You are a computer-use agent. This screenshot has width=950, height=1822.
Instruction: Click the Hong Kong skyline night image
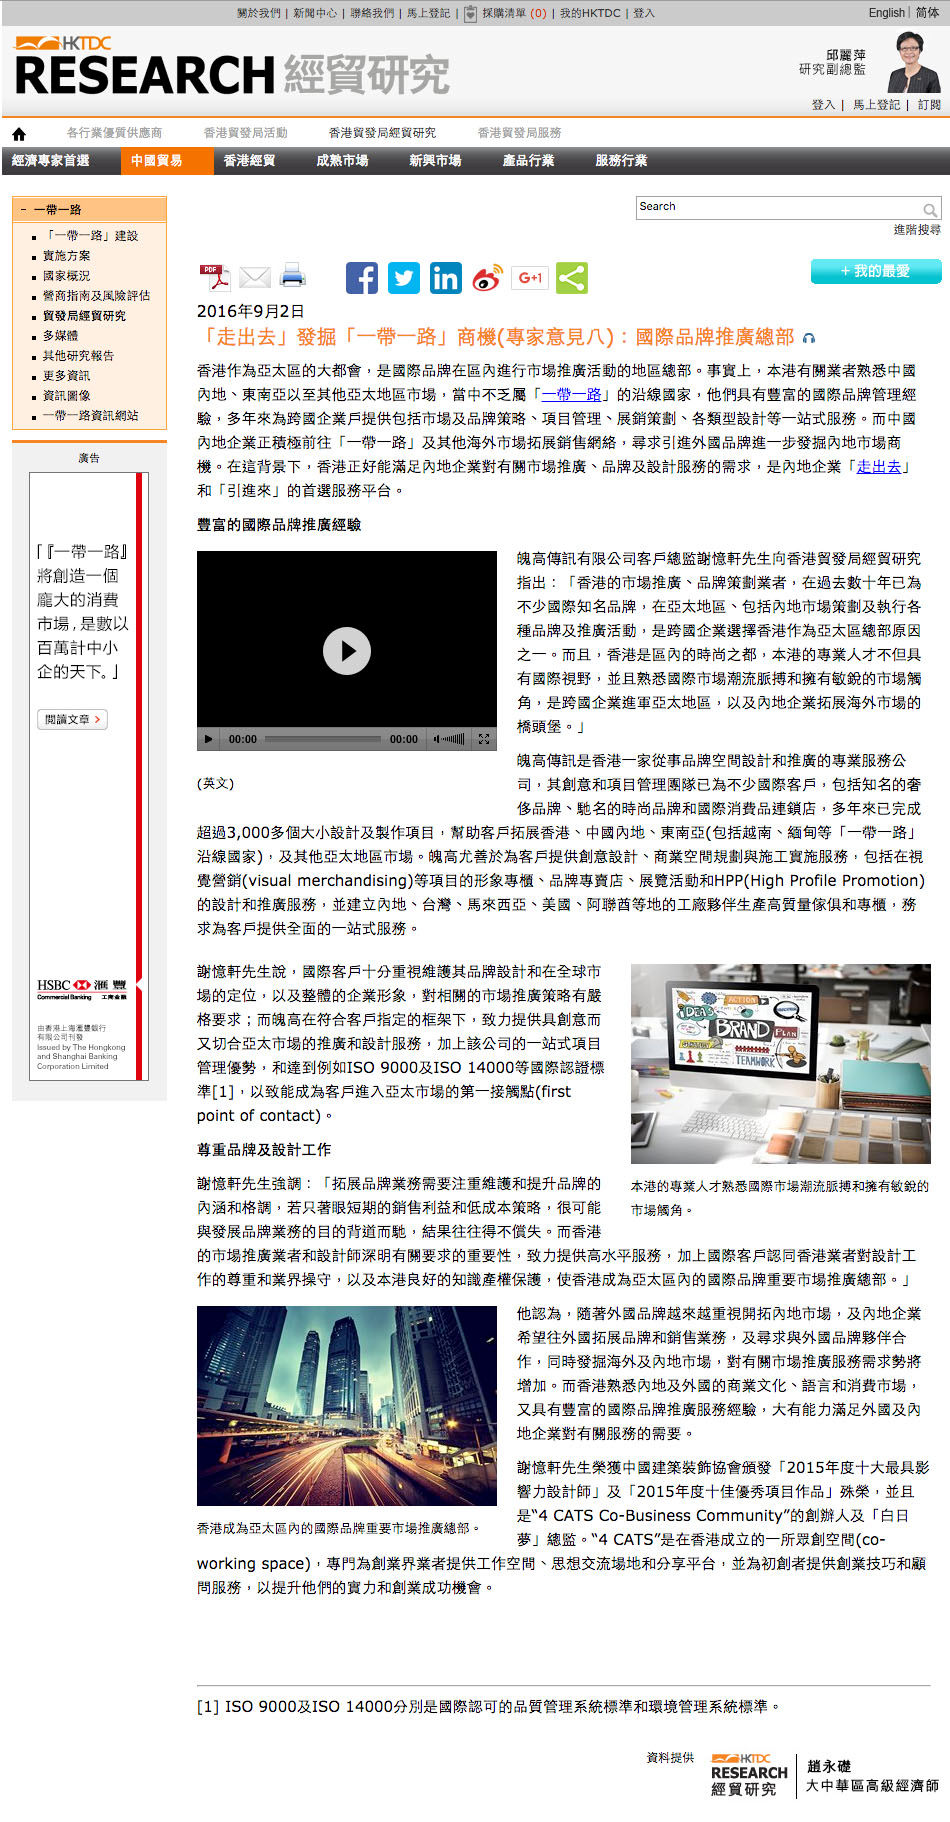coord(347,1406)
